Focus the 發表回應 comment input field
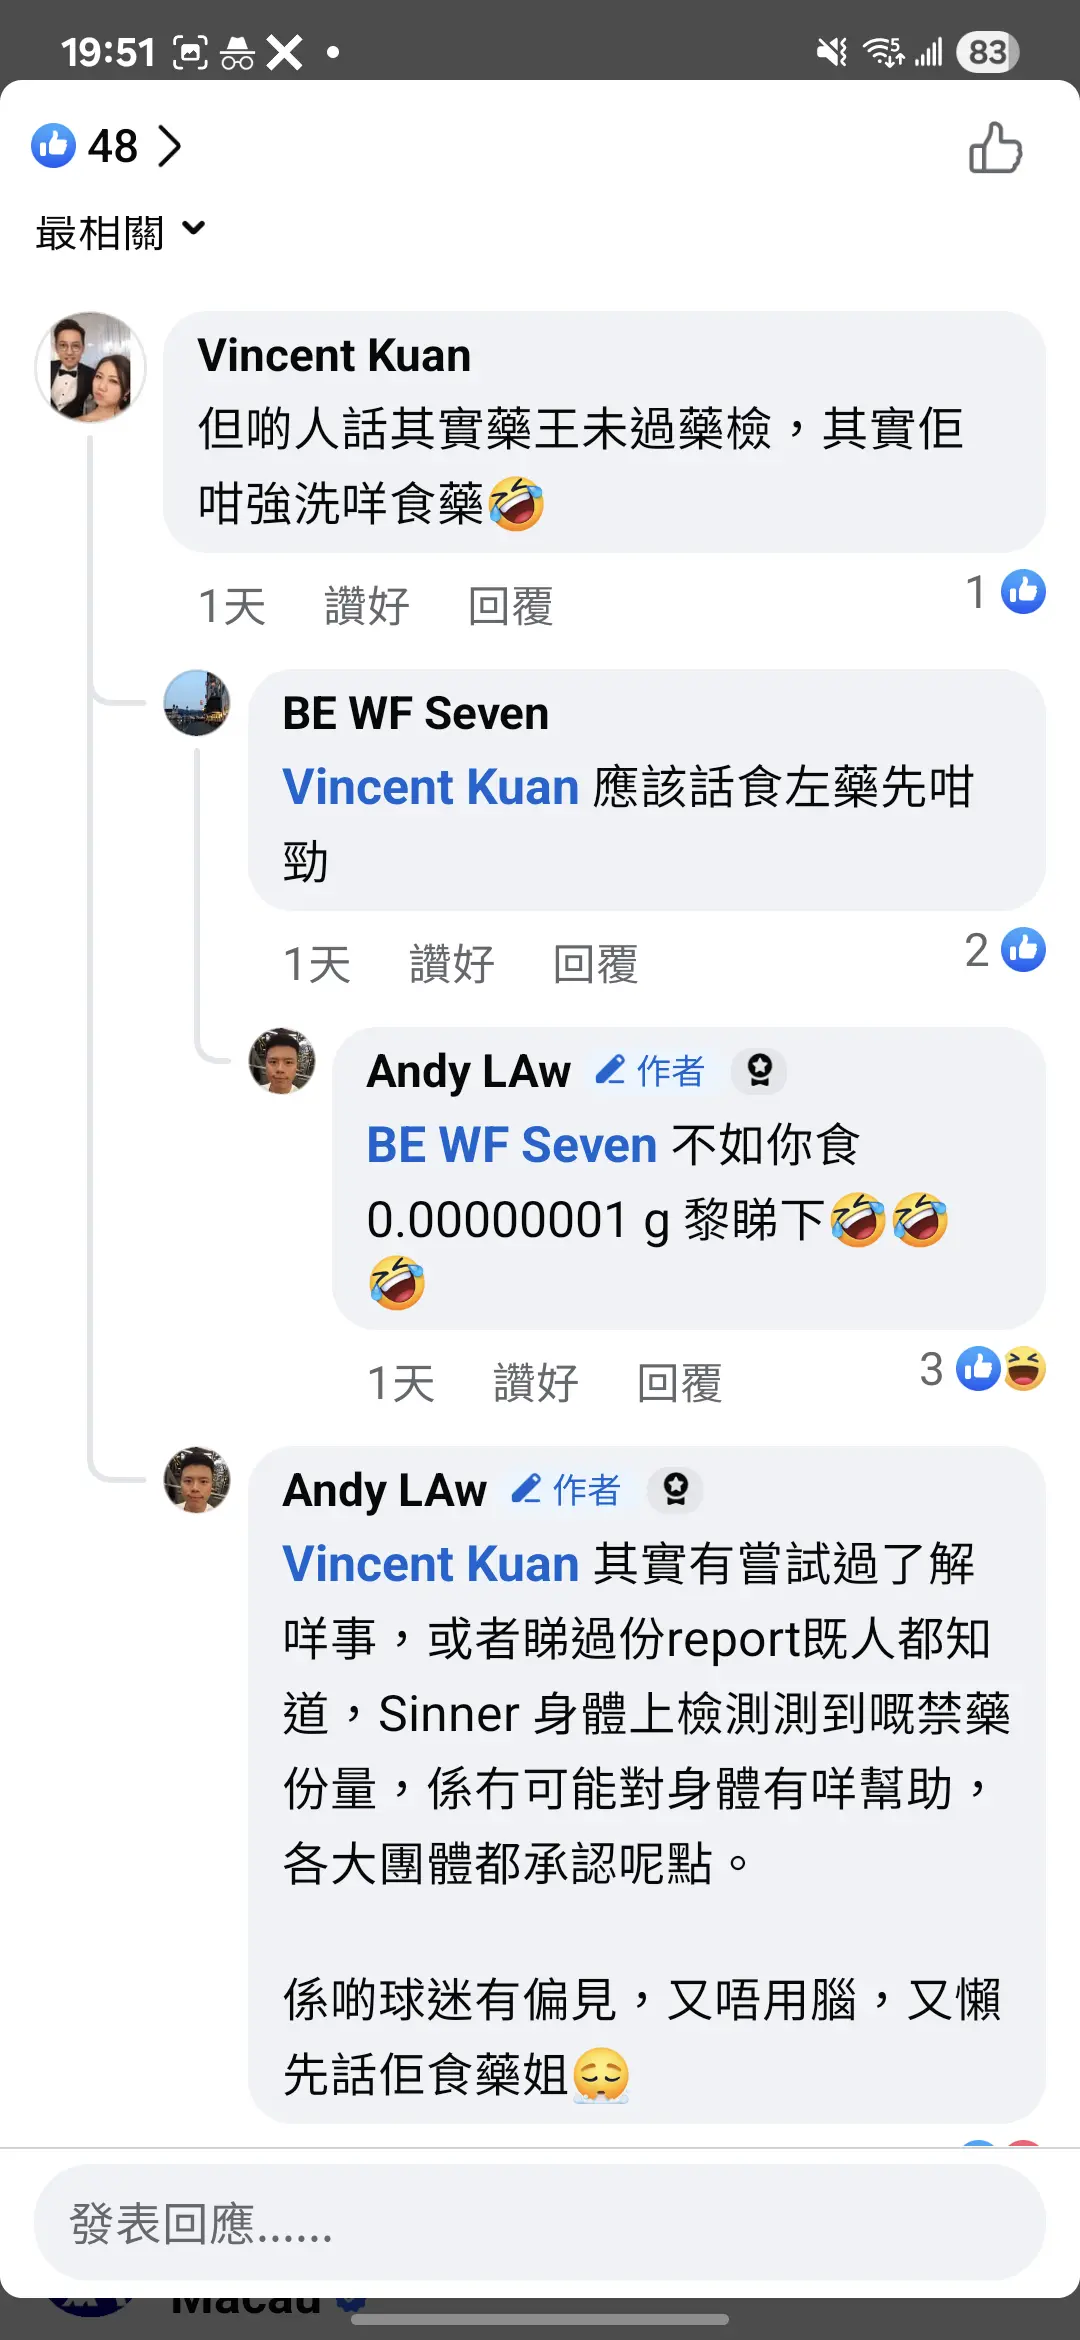Screen dimensions: 1080x2340 (x=540, y=2223)
